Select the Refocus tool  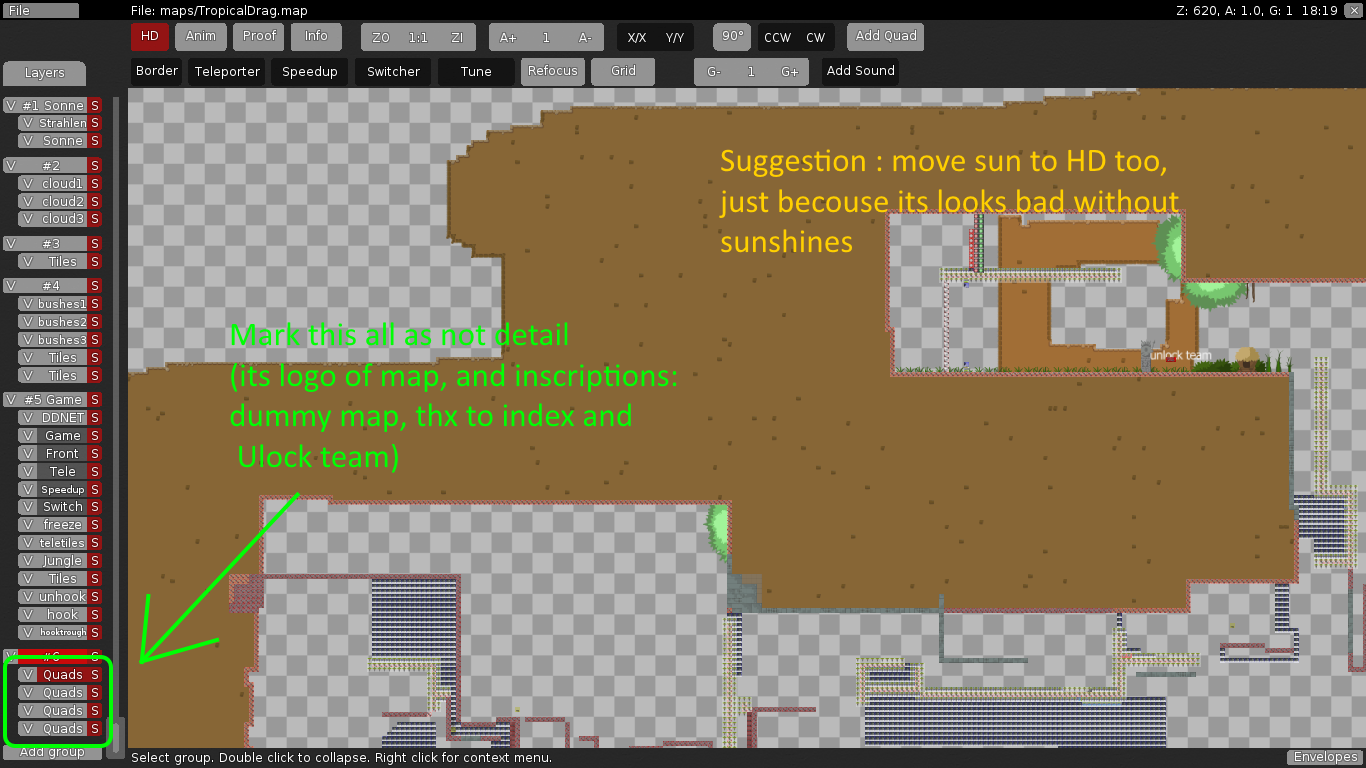pyautogui.click(x=552, y=71)
